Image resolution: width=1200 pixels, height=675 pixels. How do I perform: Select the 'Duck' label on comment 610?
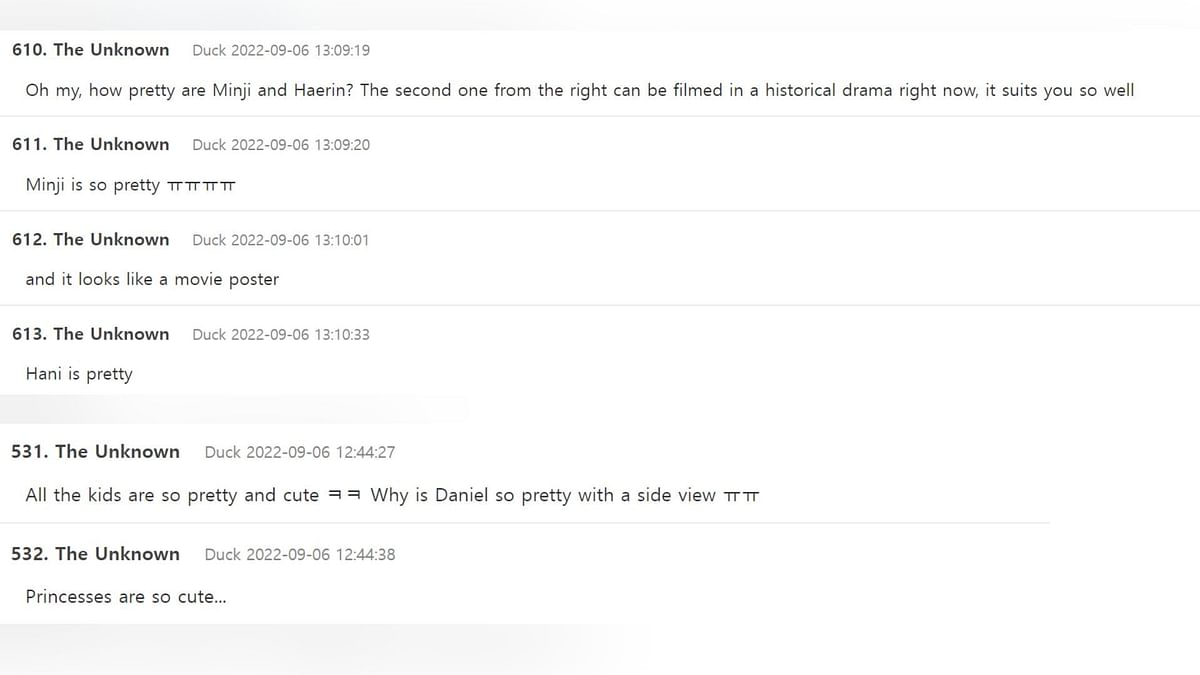[x=209, y=50]
